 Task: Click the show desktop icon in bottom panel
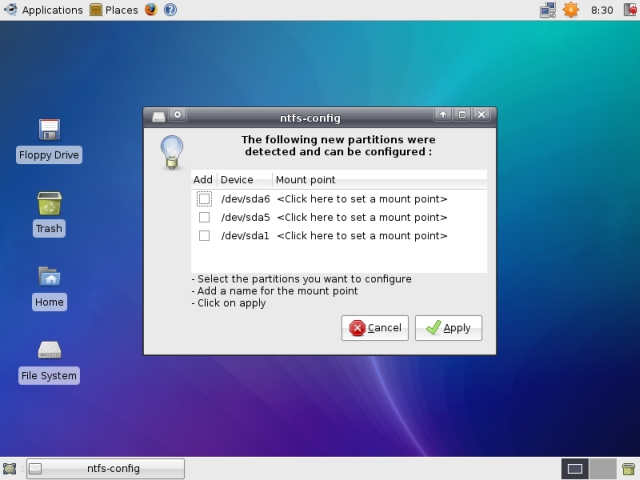pyautogui.click(x=9, y=469)
